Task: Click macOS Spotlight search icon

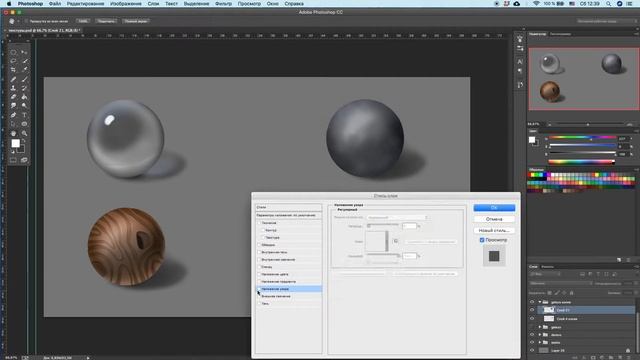Action: (x=609, y=4)
